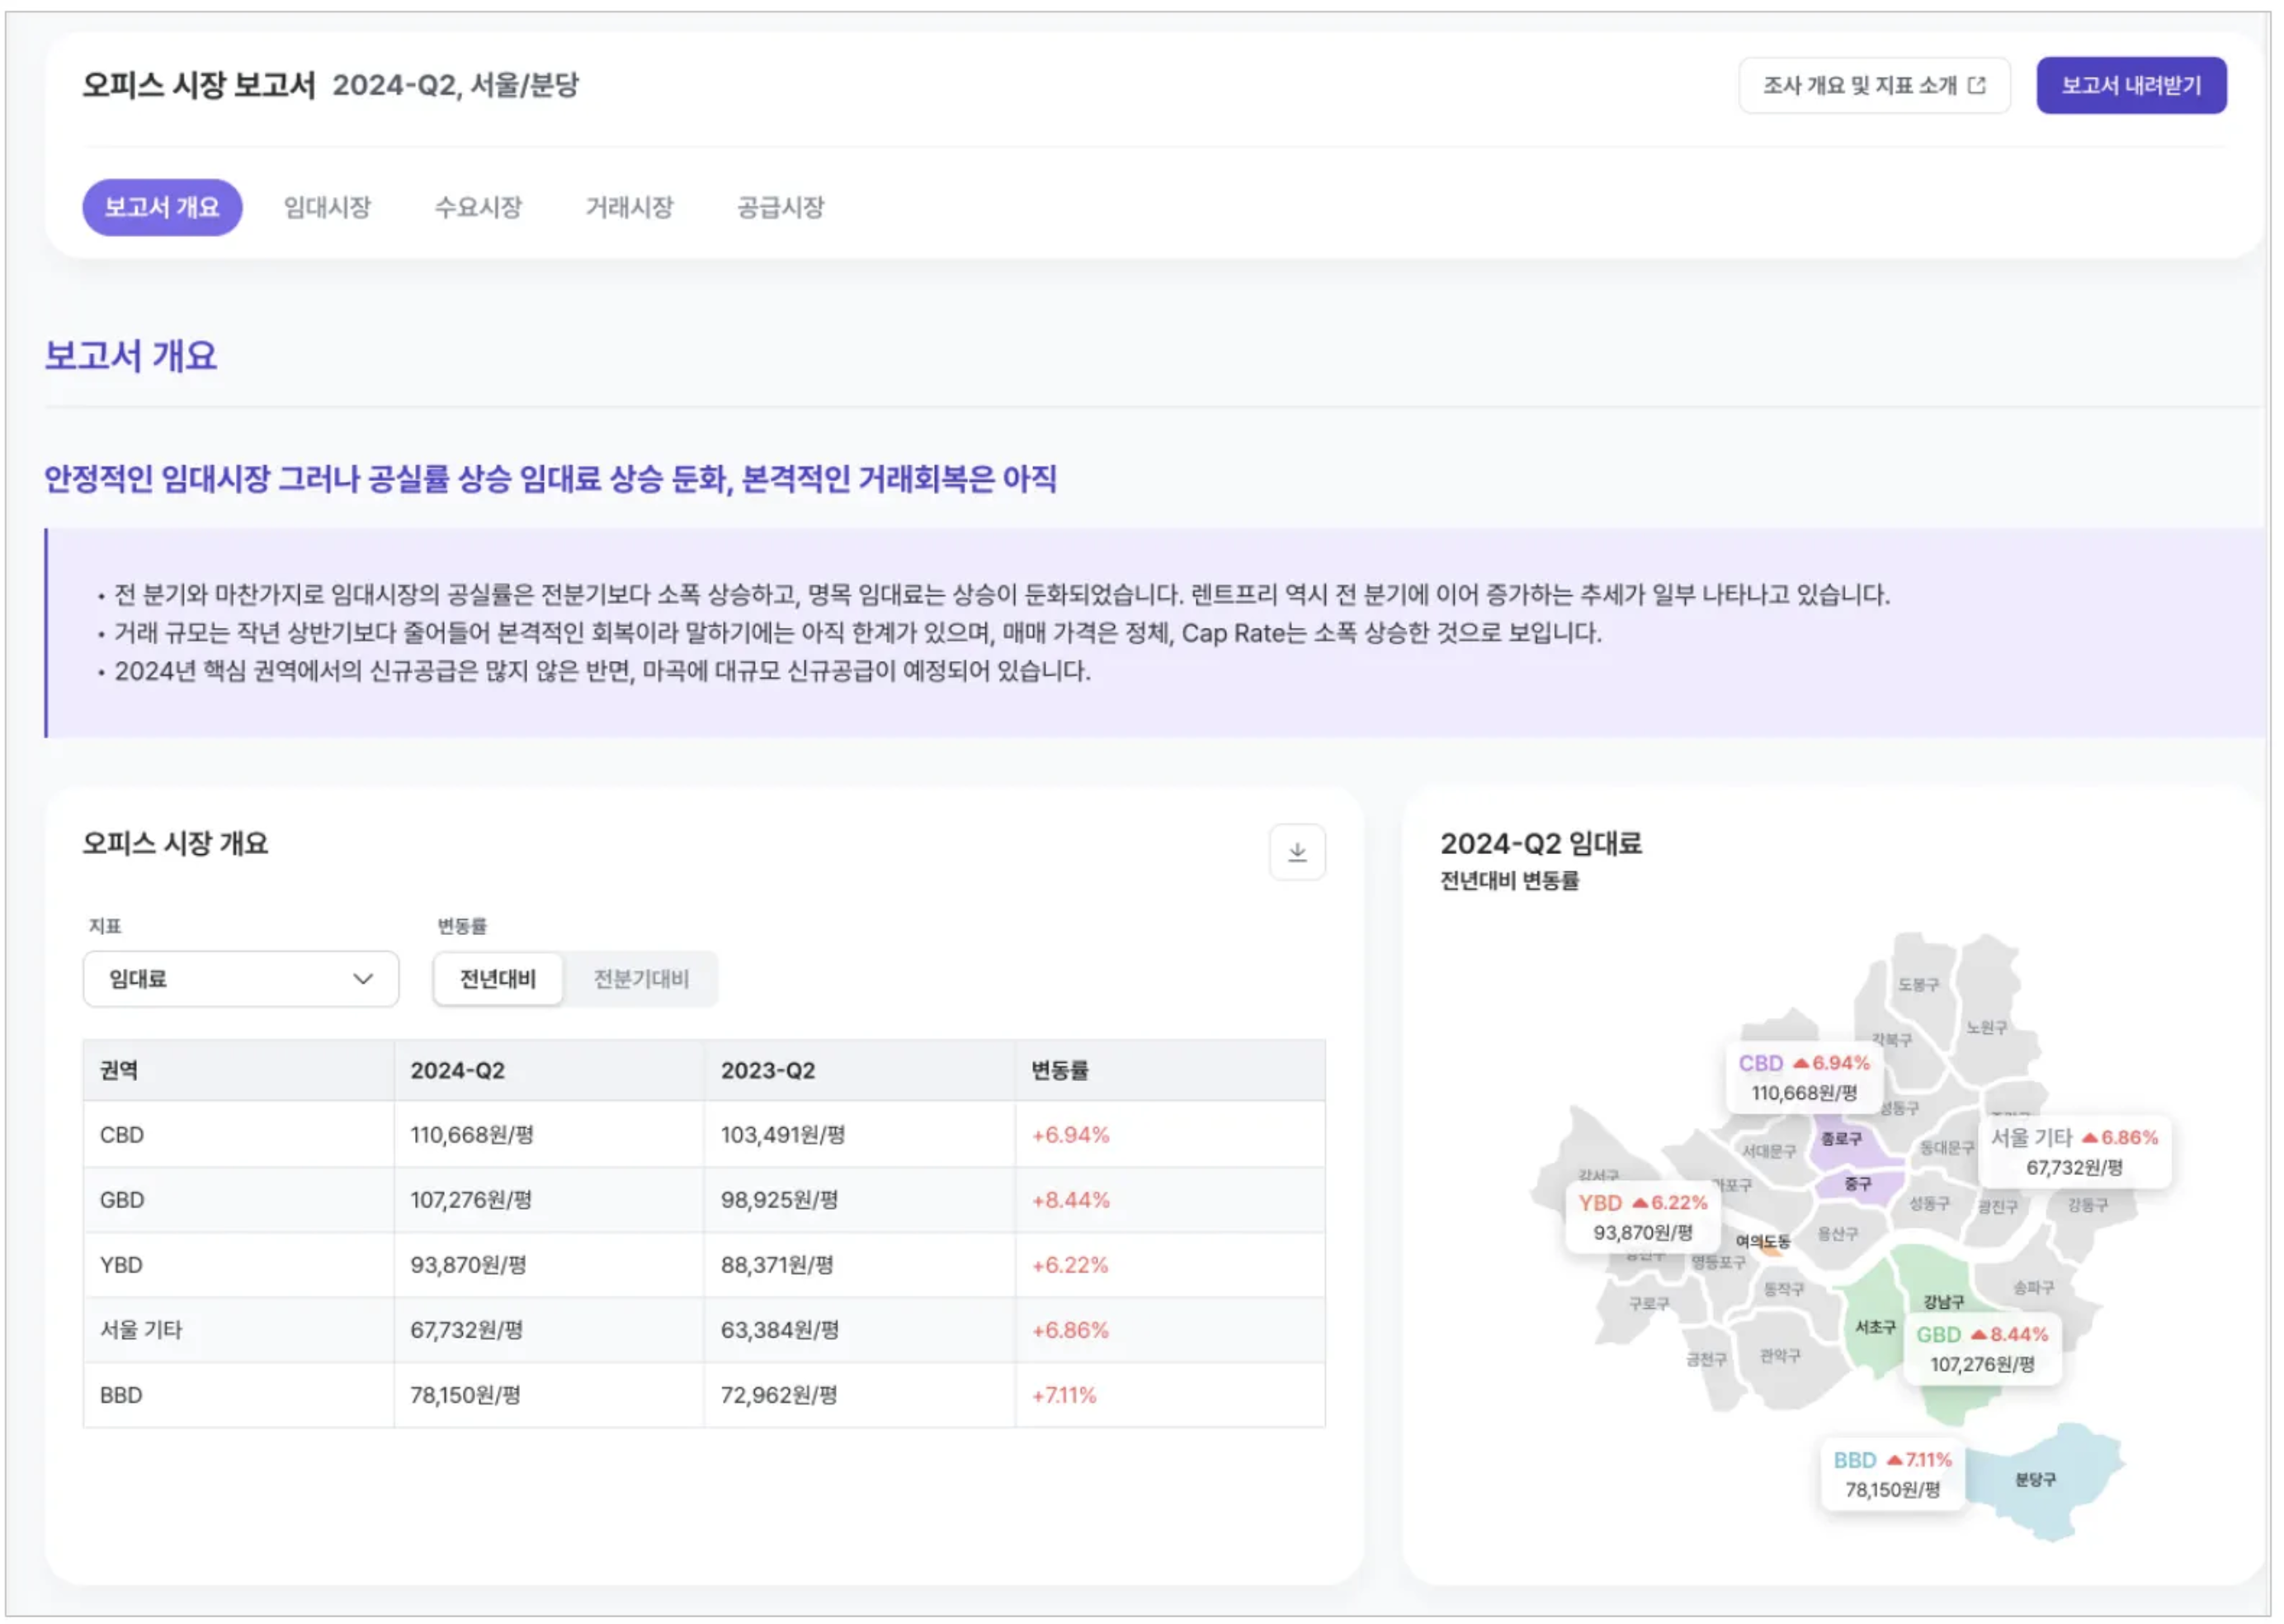Open the 거래시장 tab
This screenshot has width=2284, height=1624.
(x=629, y=207)
